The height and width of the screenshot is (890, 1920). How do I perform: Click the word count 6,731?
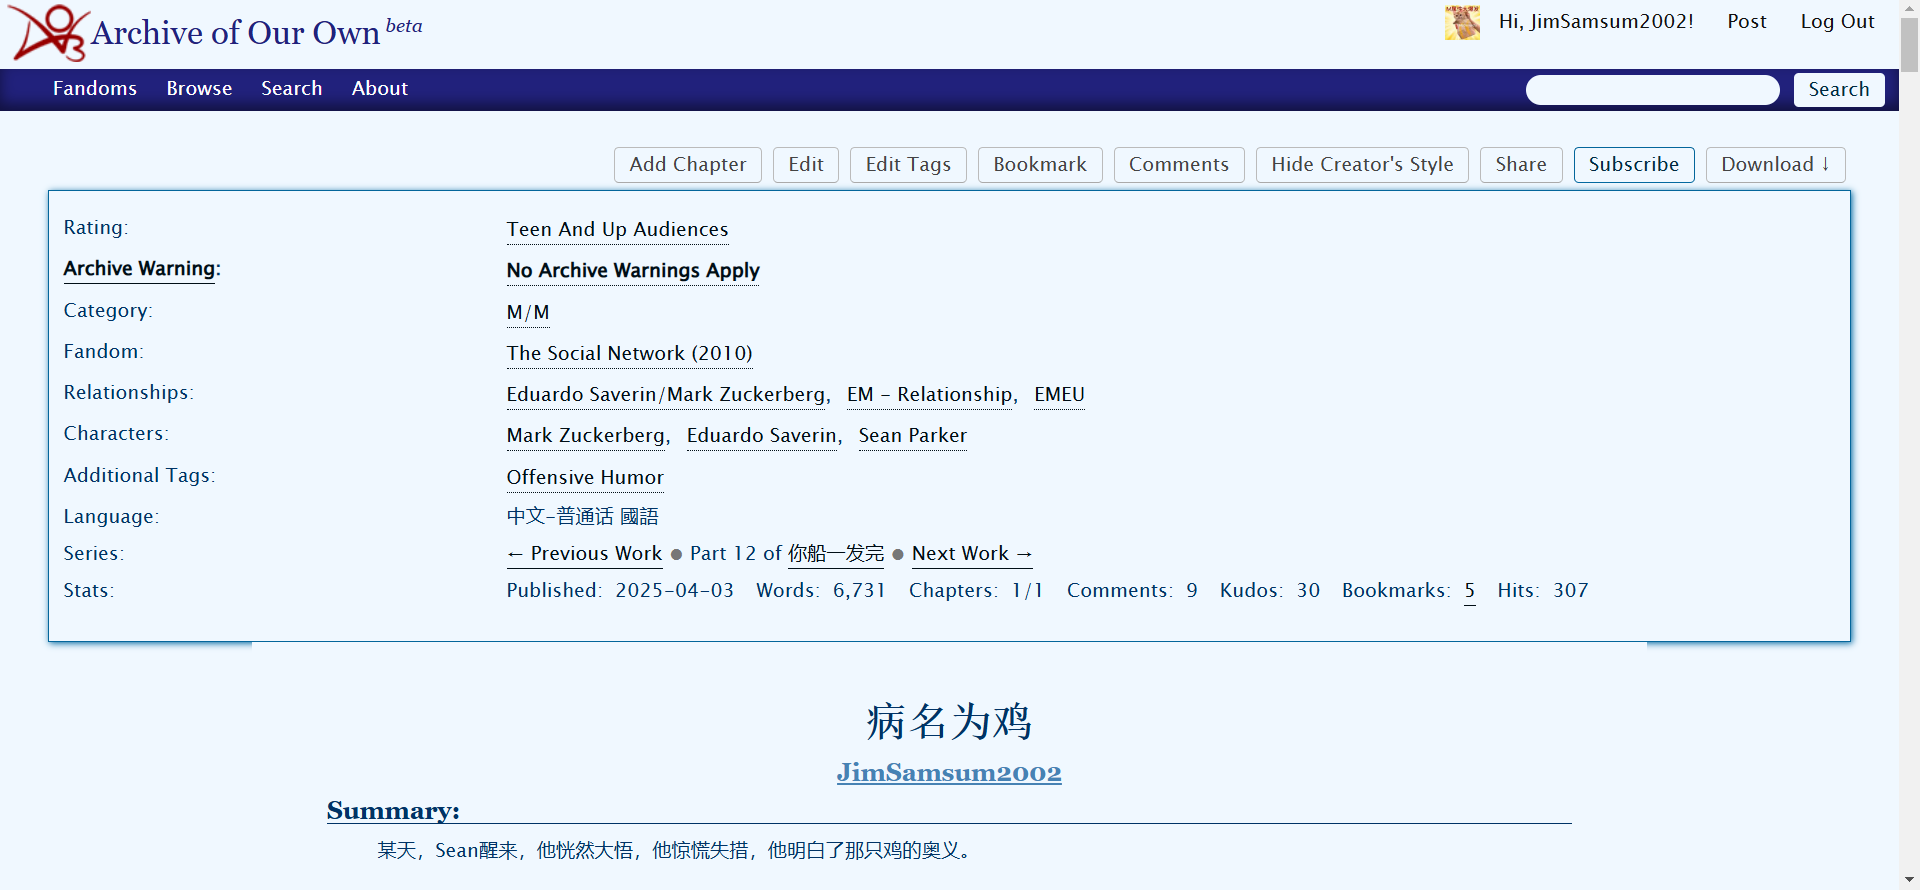(x=859, y=591)
